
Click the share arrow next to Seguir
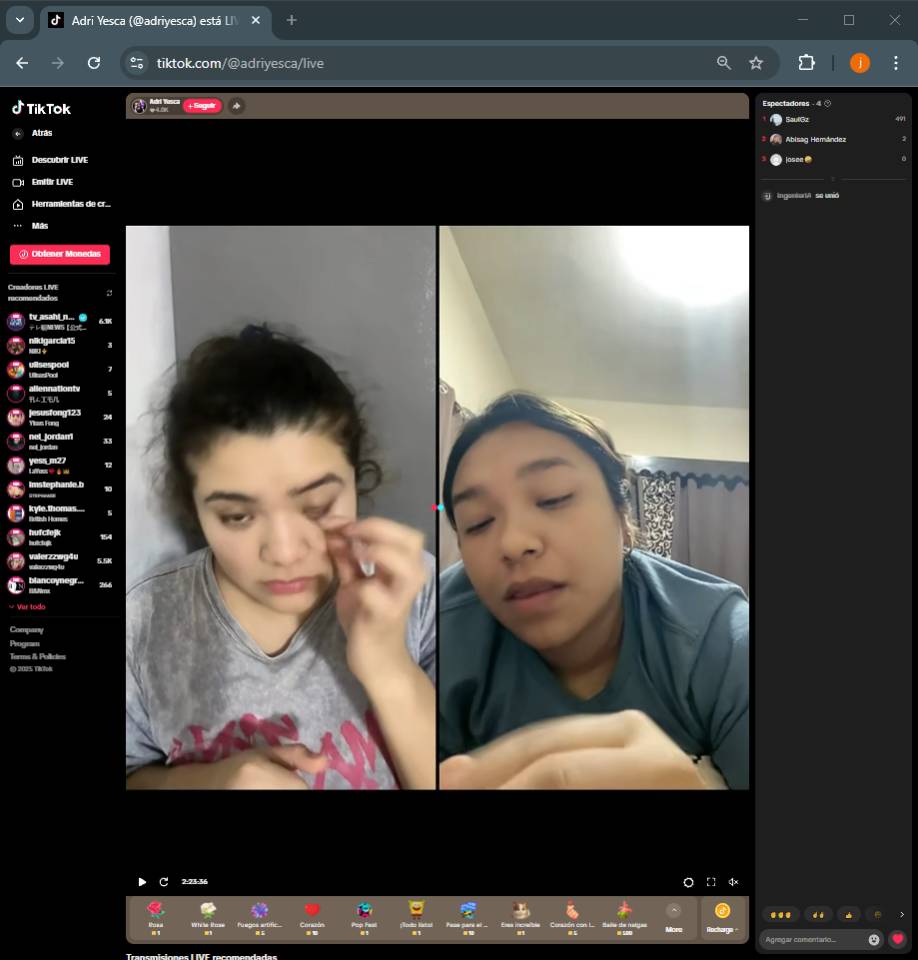tap(236, 106)
